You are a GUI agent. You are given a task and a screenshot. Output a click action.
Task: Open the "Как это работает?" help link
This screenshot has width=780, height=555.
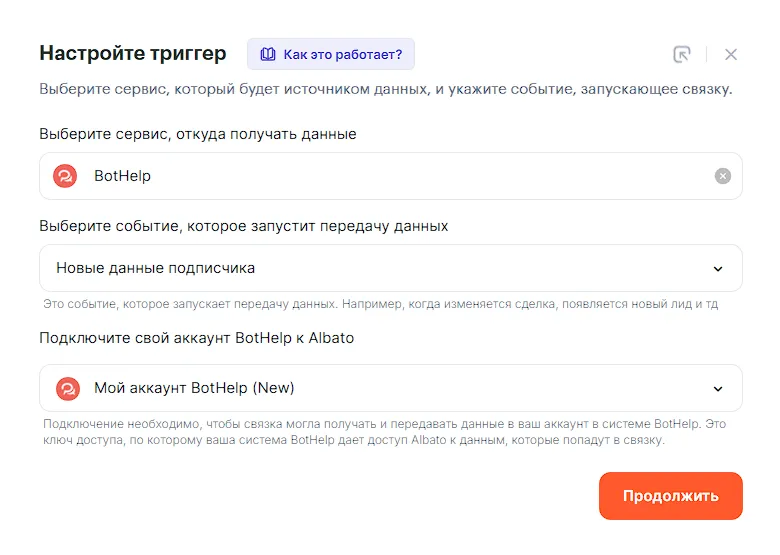(342, 54)
